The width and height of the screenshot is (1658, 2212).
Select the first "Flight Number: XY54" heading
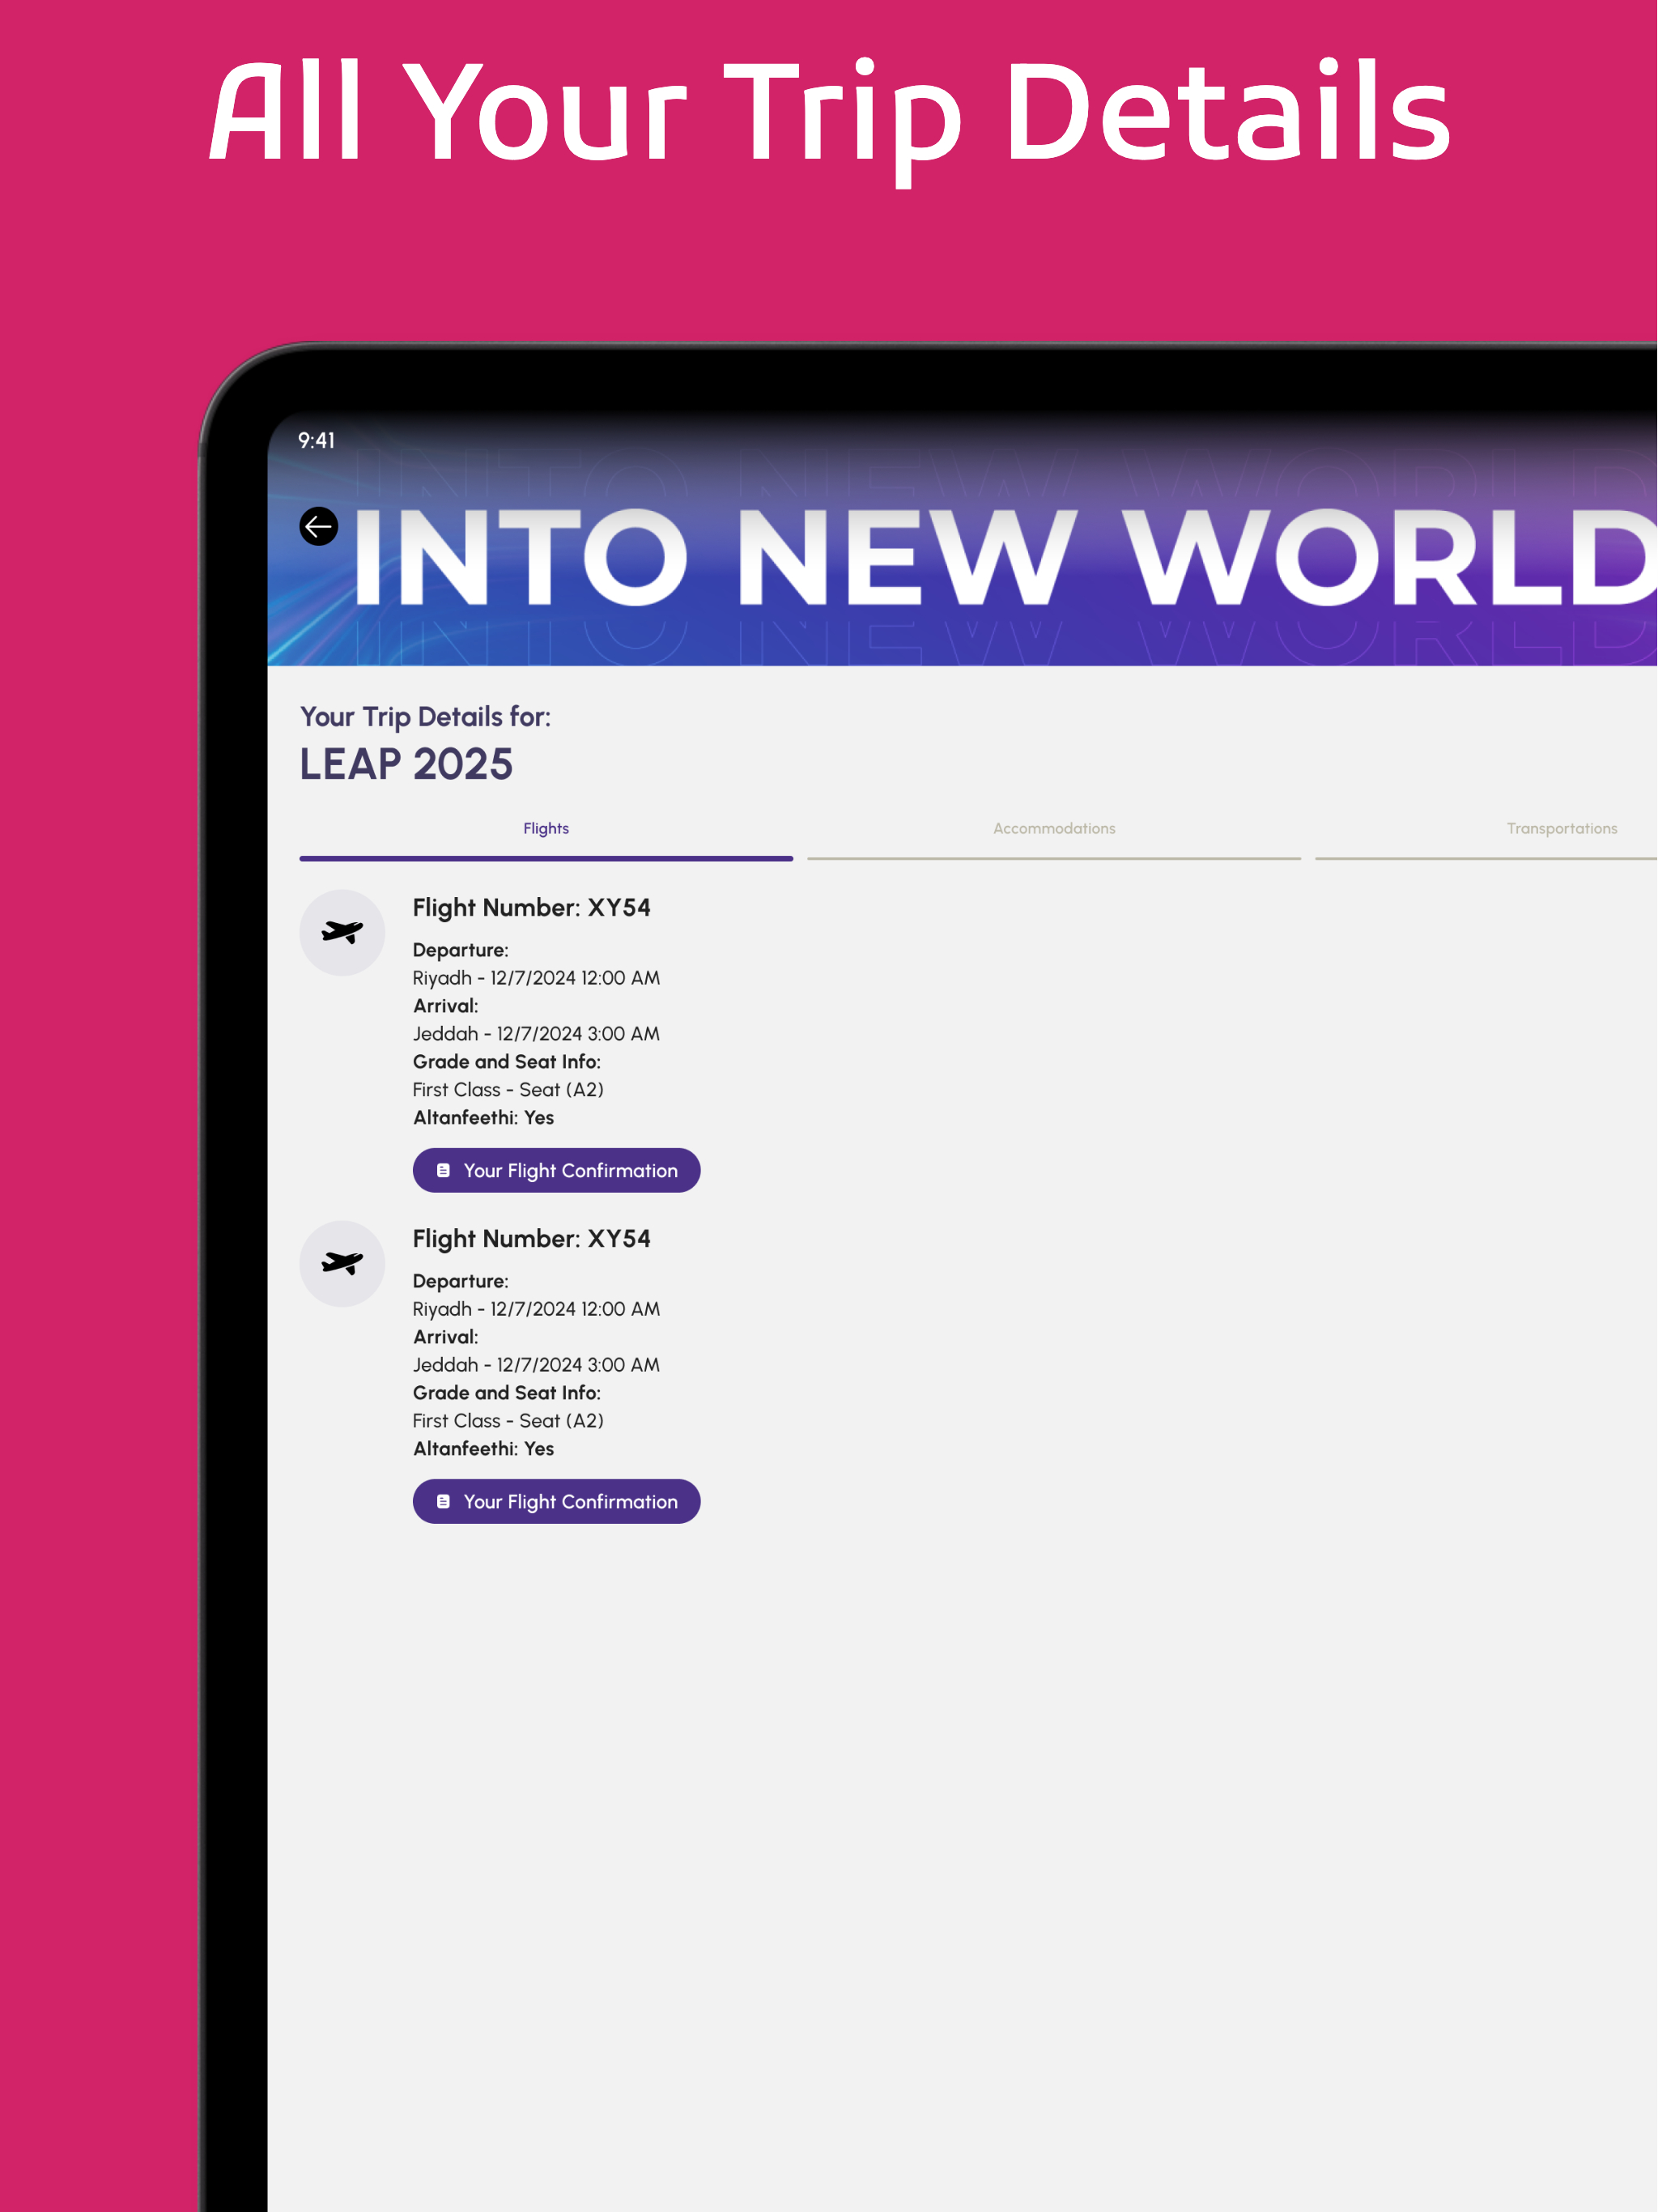coord(532,908)
